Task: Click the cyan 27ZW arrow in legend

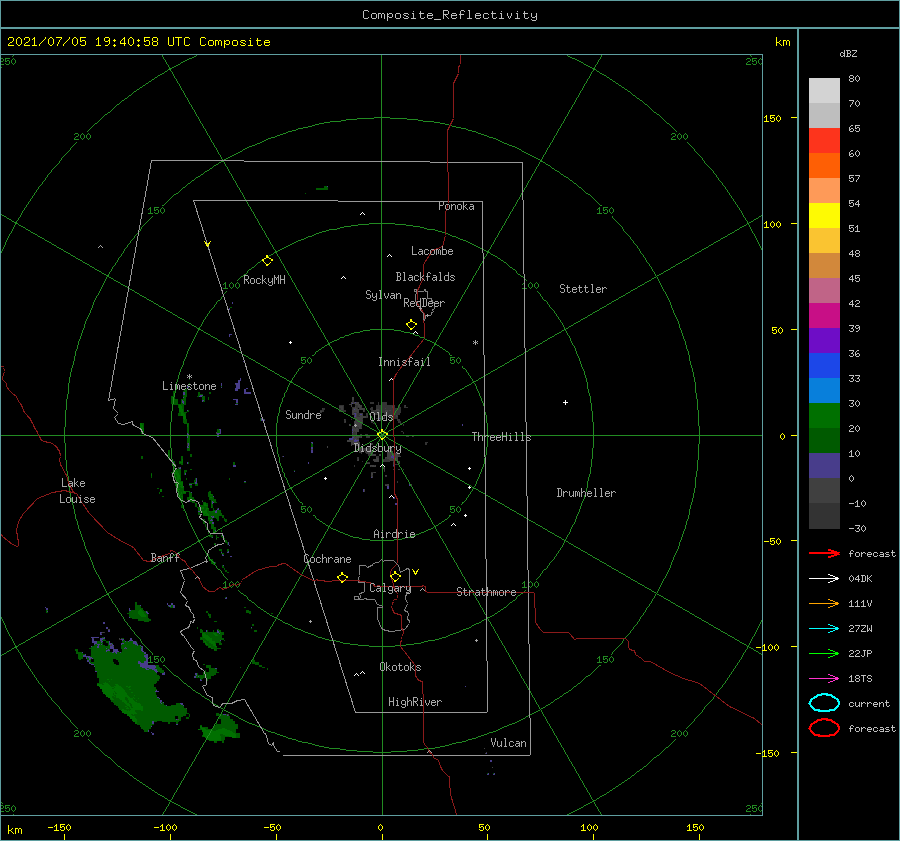Action: [824, 629]
